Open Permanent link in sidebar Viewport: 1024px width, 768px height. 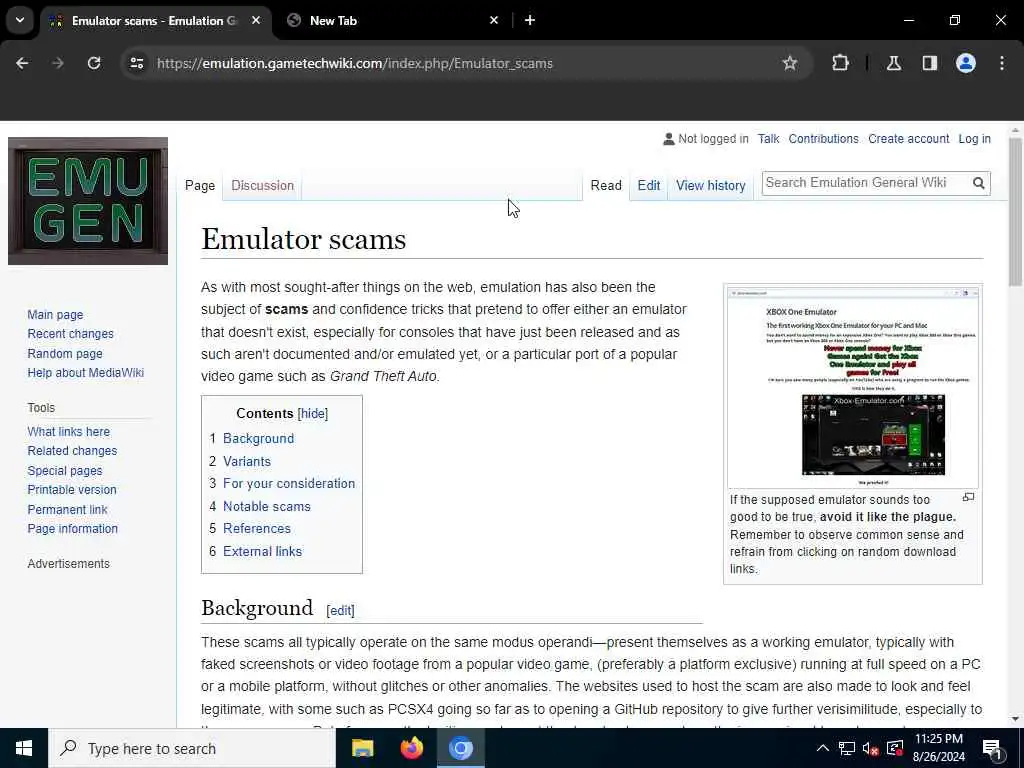click(67, 509)
